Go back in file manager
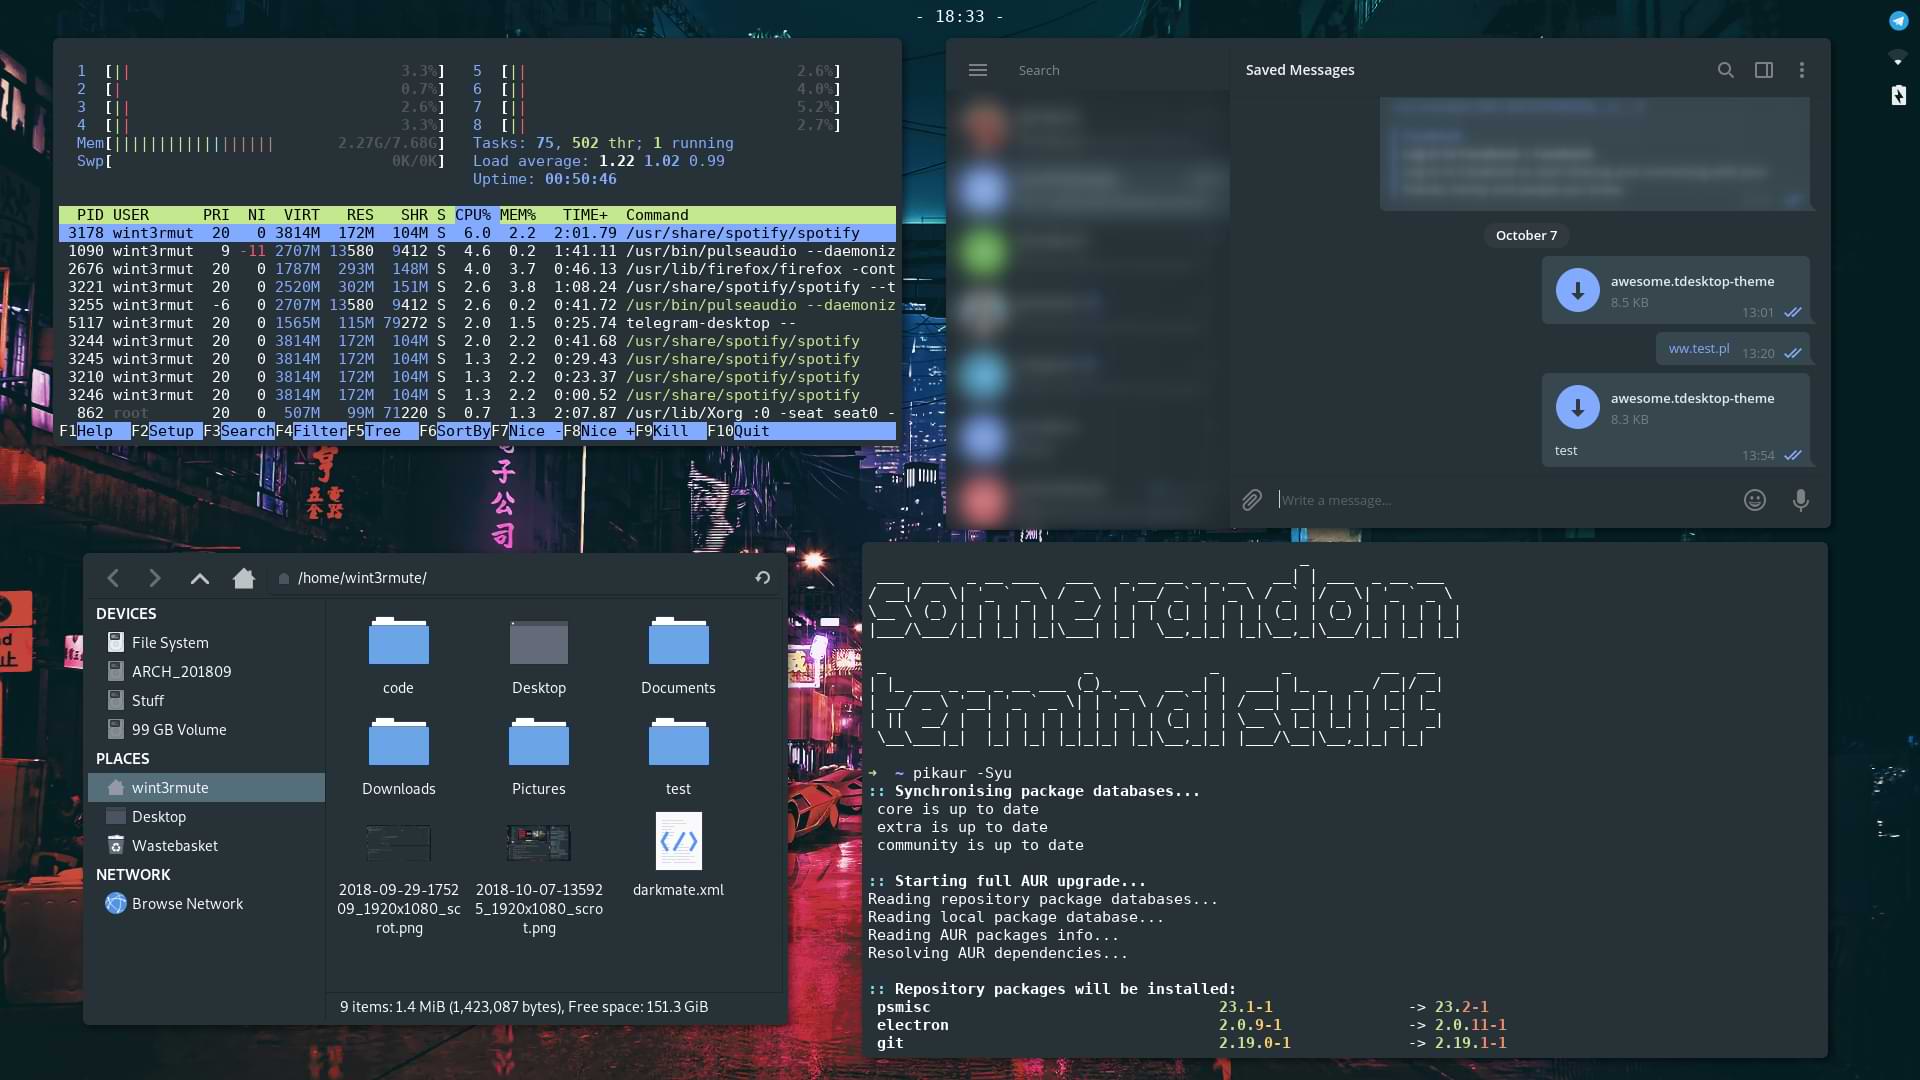The width and height of the screenshot is (1920, 1080). 113,578
